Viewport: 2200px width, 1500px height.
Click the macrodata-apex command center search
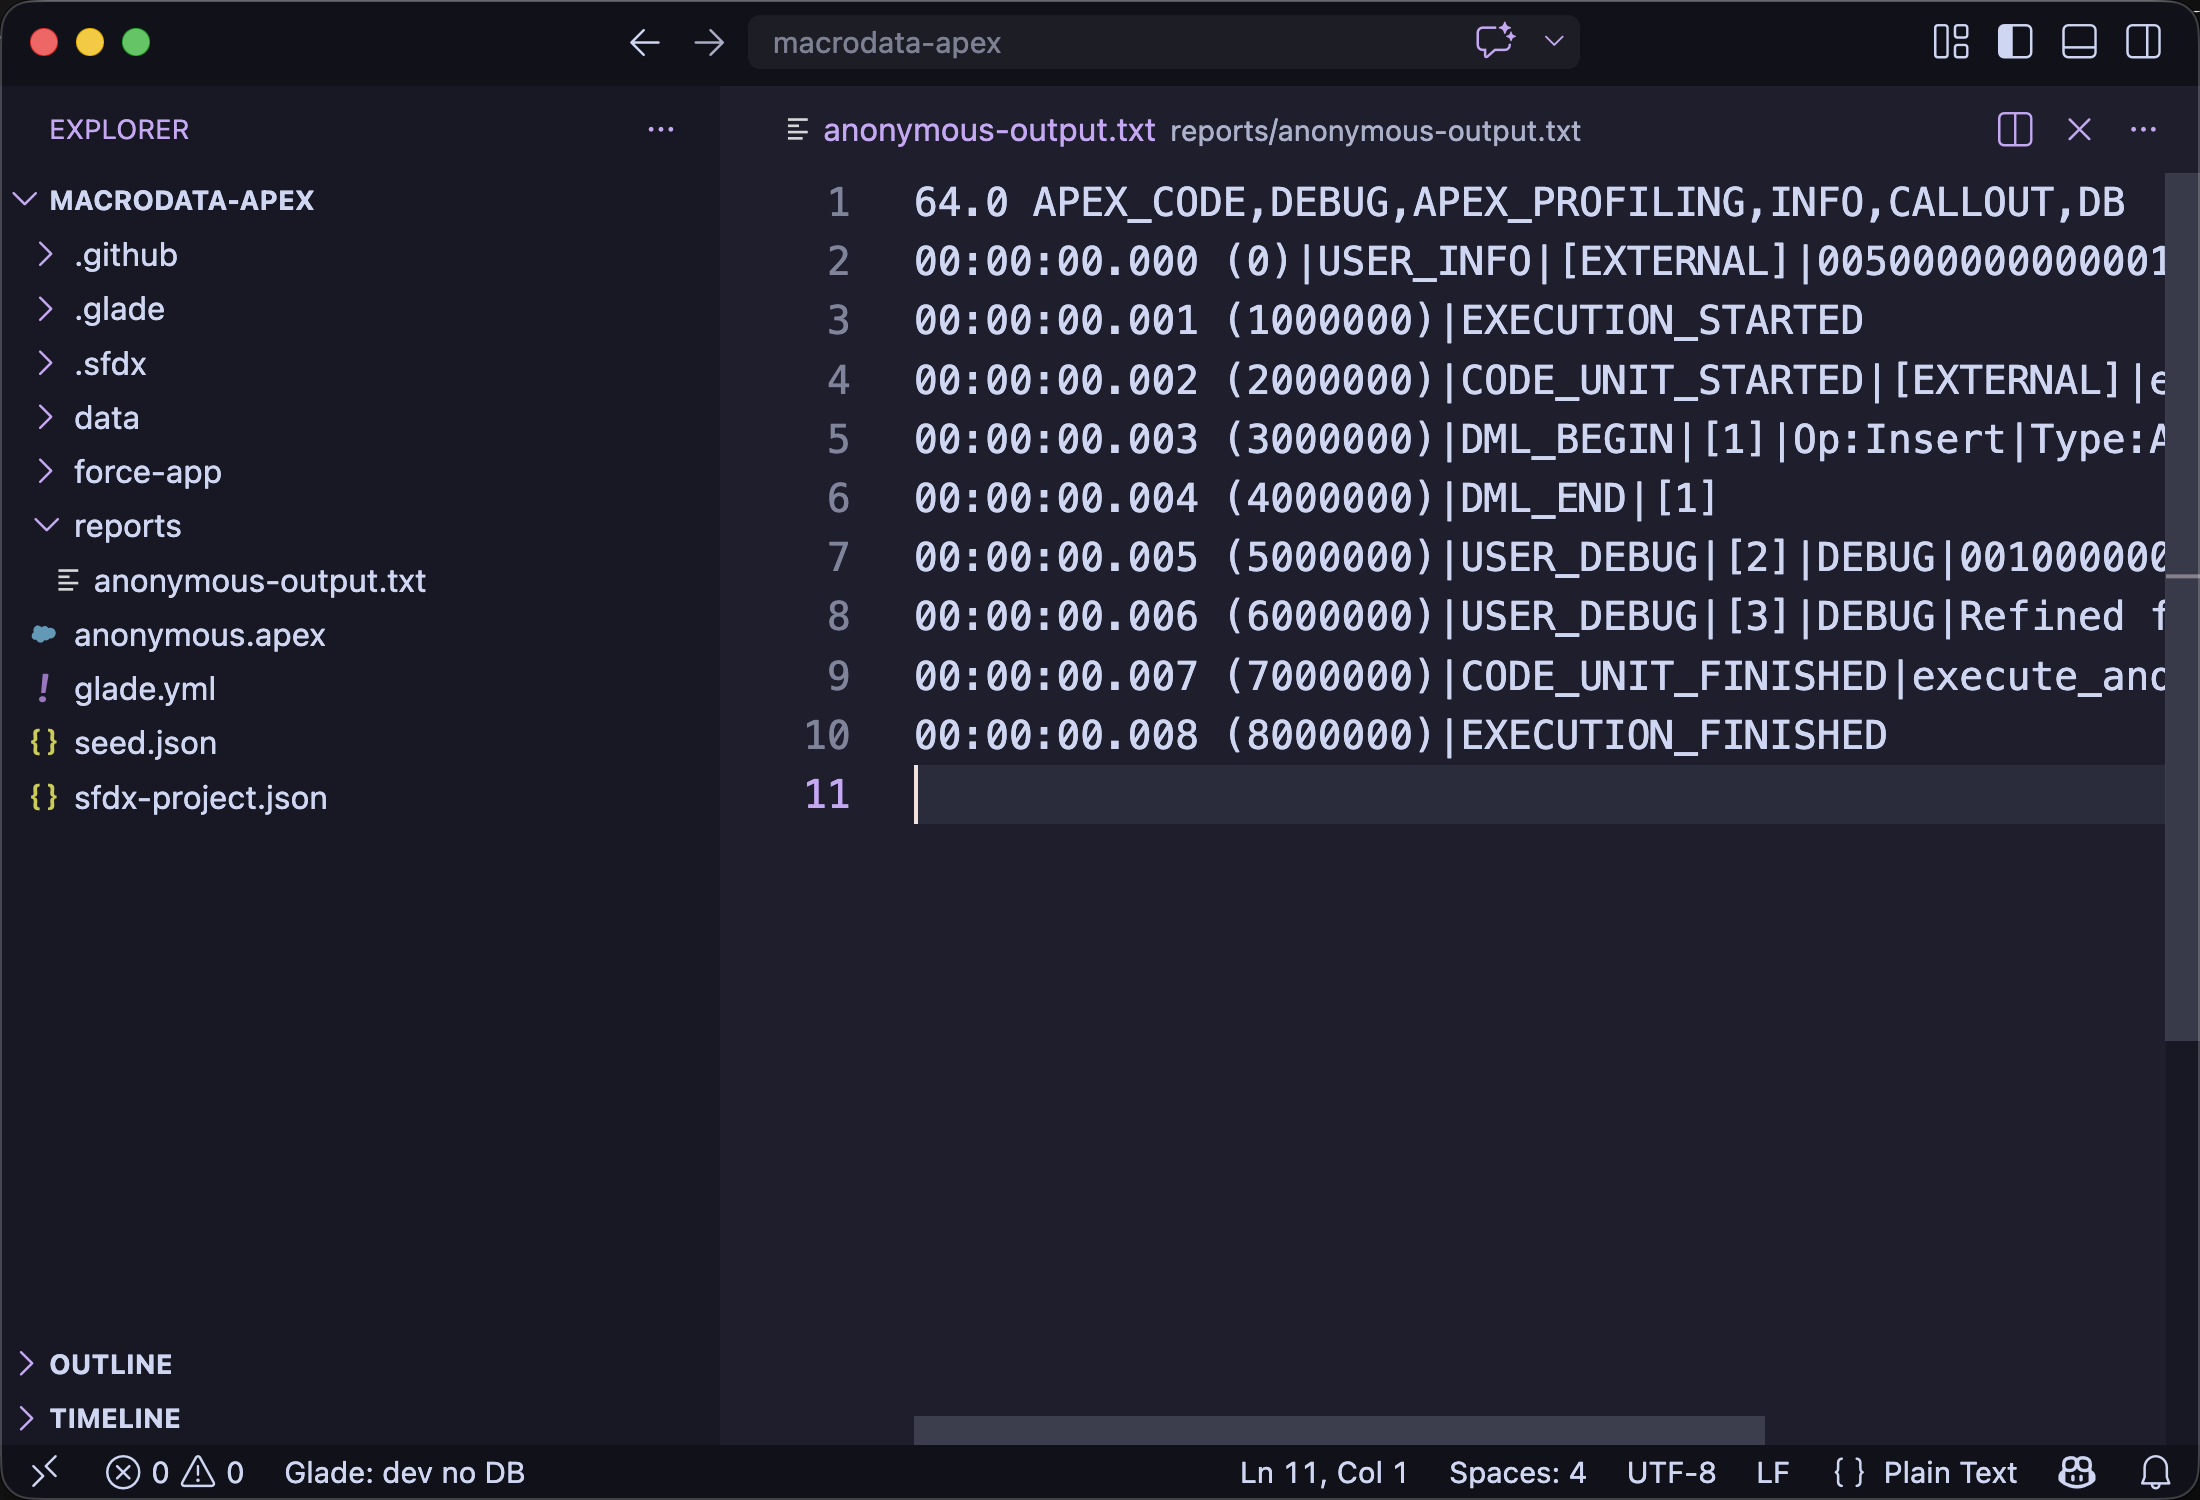coord(1163,42)
